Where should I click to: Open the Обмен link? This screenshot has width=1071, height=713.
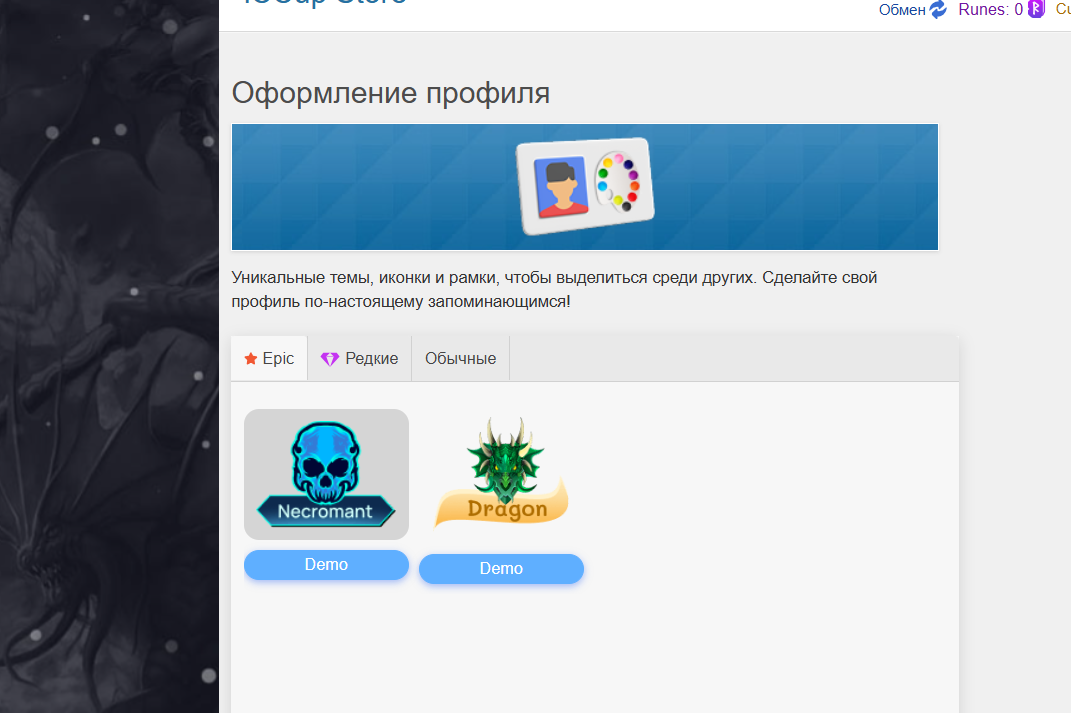coord(902,10)
